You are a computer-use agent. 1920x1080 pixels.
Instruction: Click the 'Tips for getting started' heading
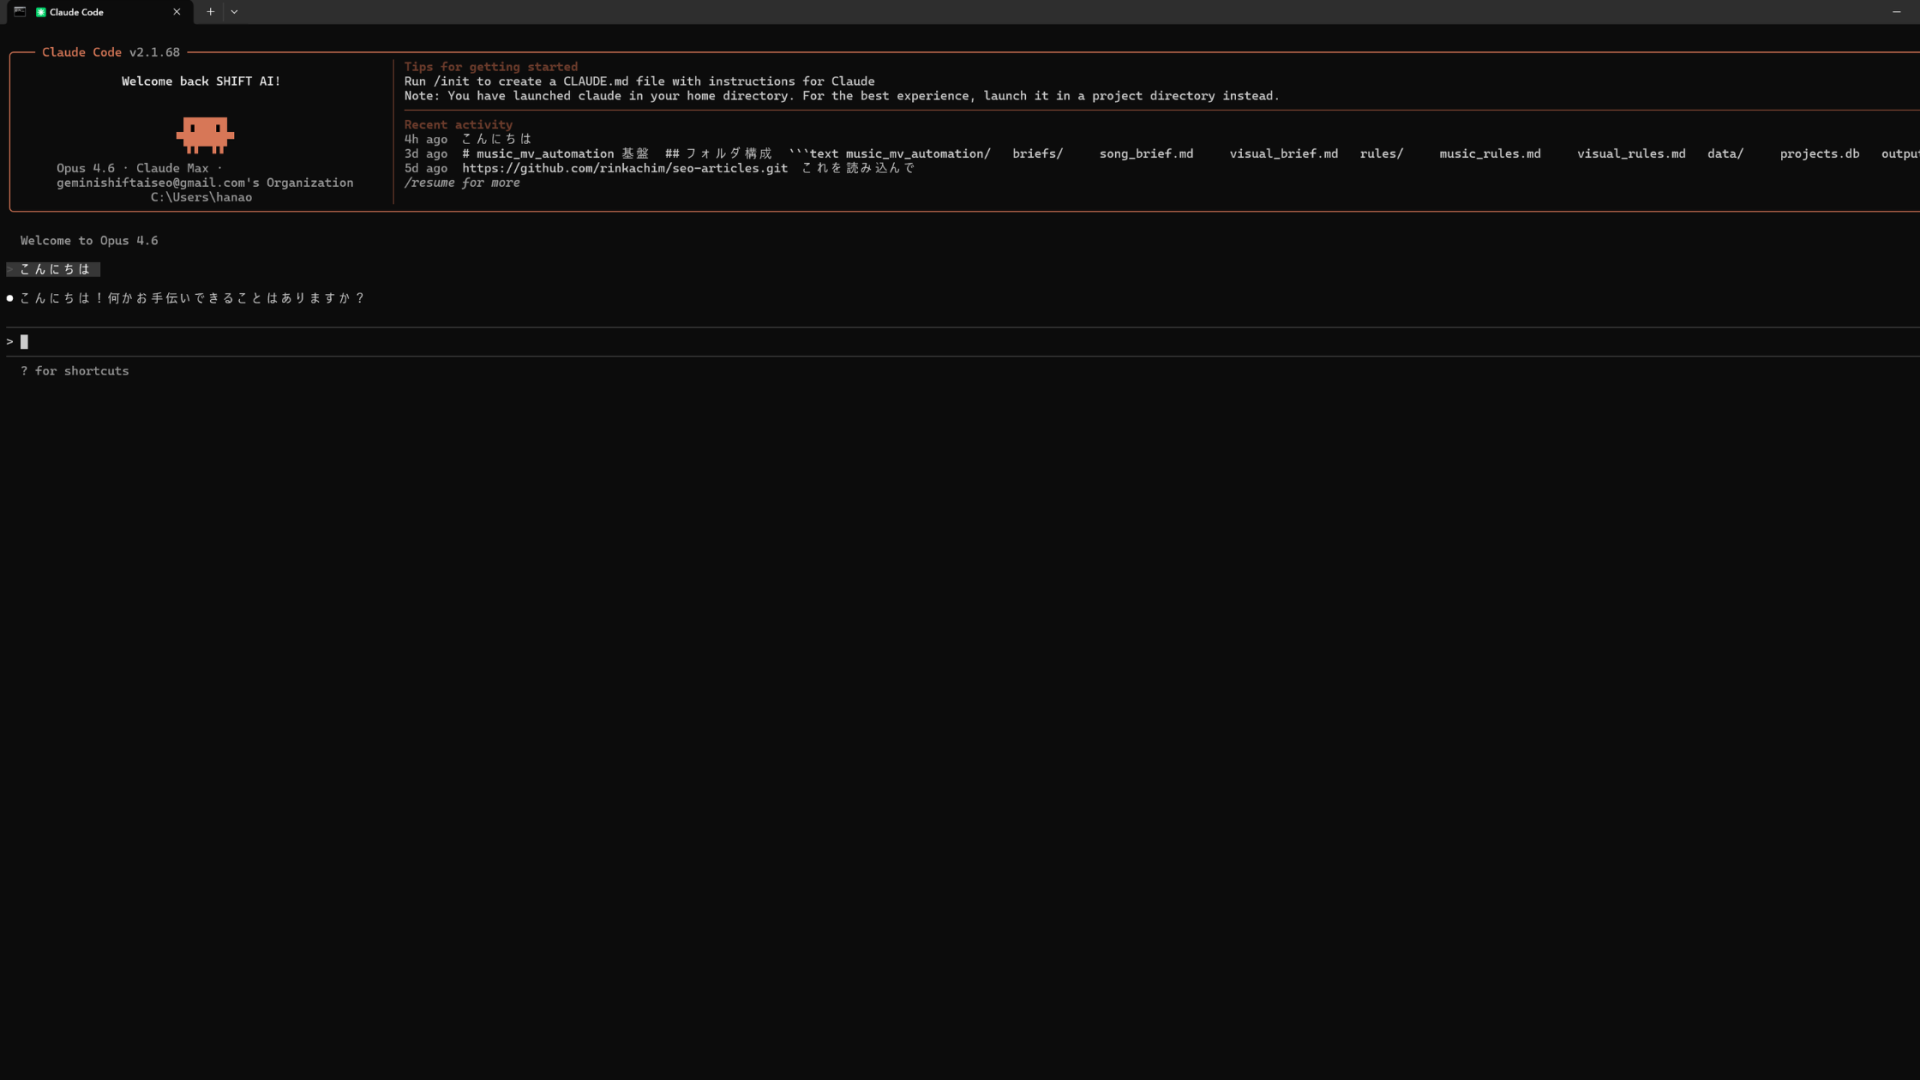click(x=490, y=67)
